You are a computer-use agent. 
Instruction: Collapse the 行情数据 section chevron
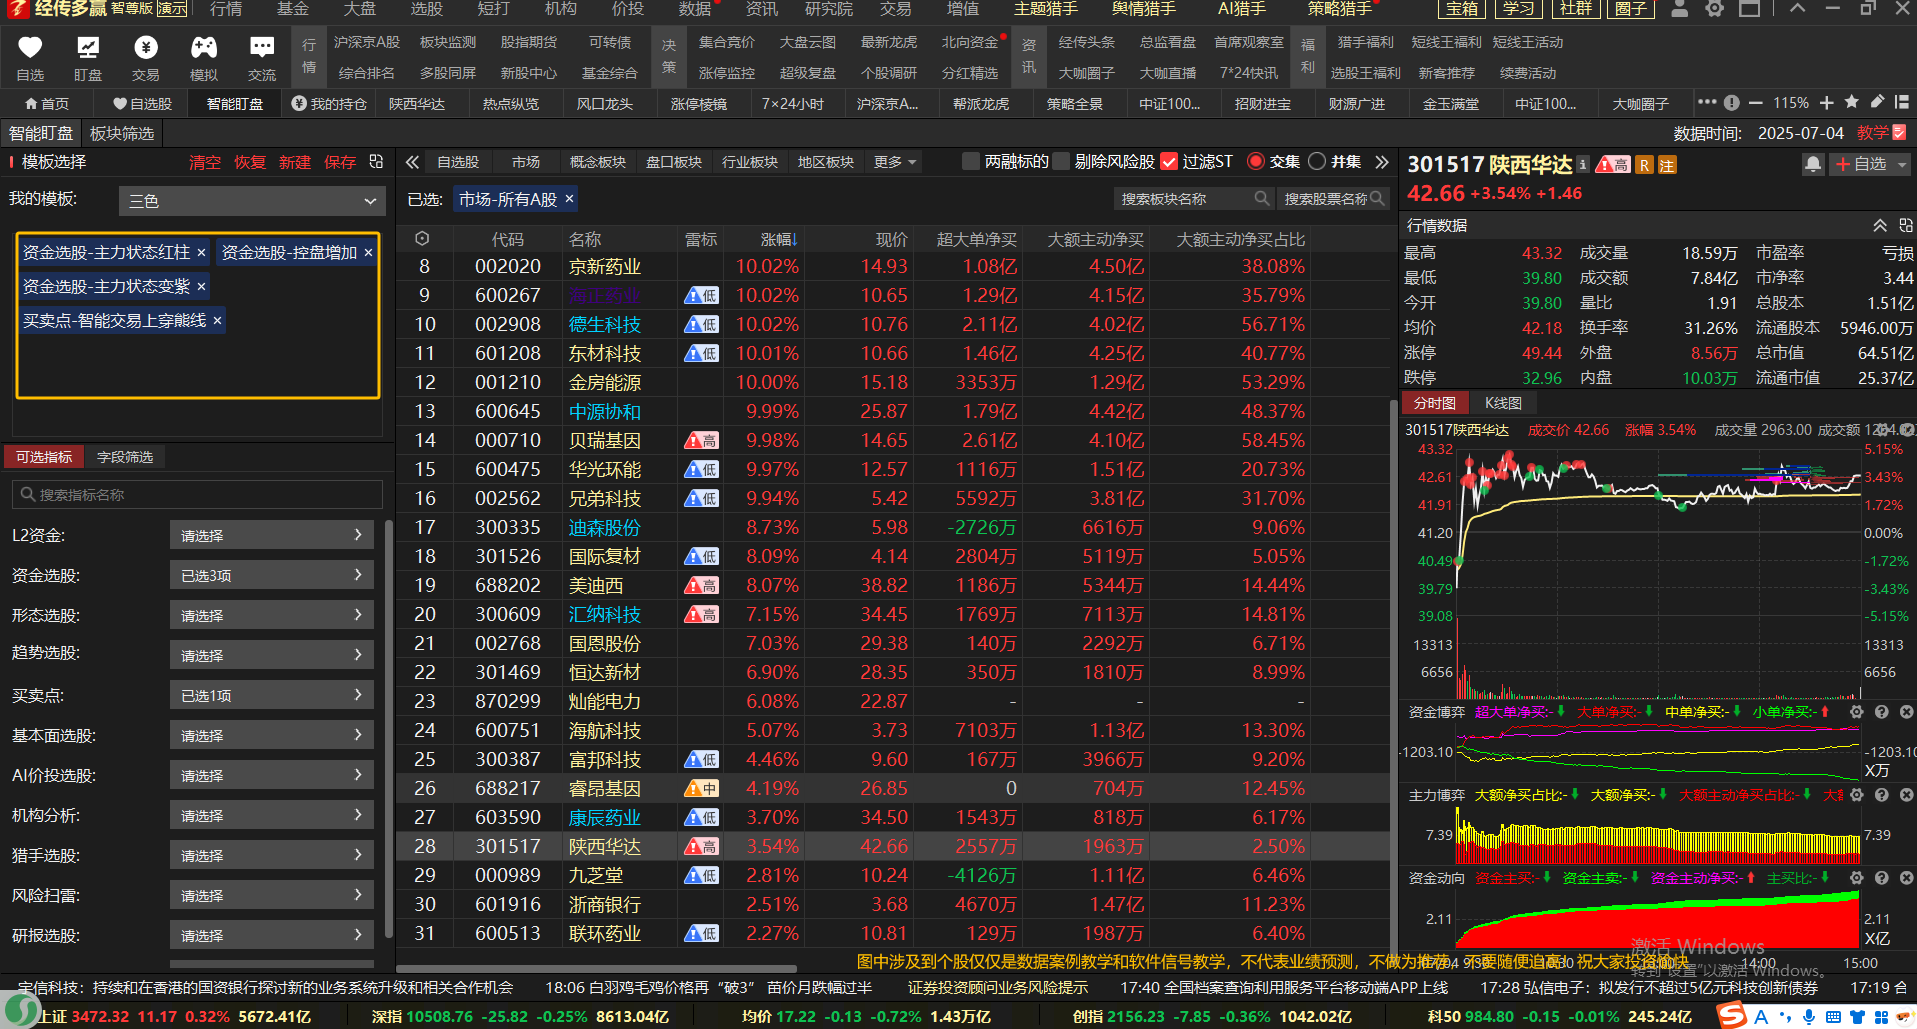(x=1880, y=226)
